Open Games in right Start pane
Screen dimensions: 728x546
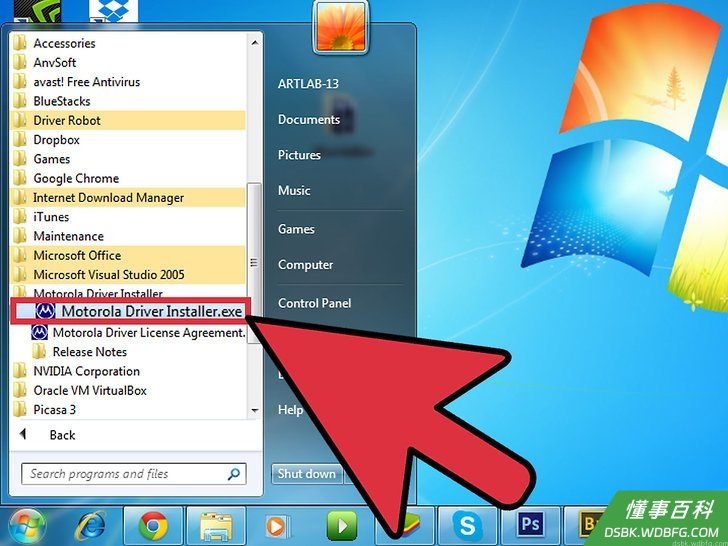[x=296, y=229]
